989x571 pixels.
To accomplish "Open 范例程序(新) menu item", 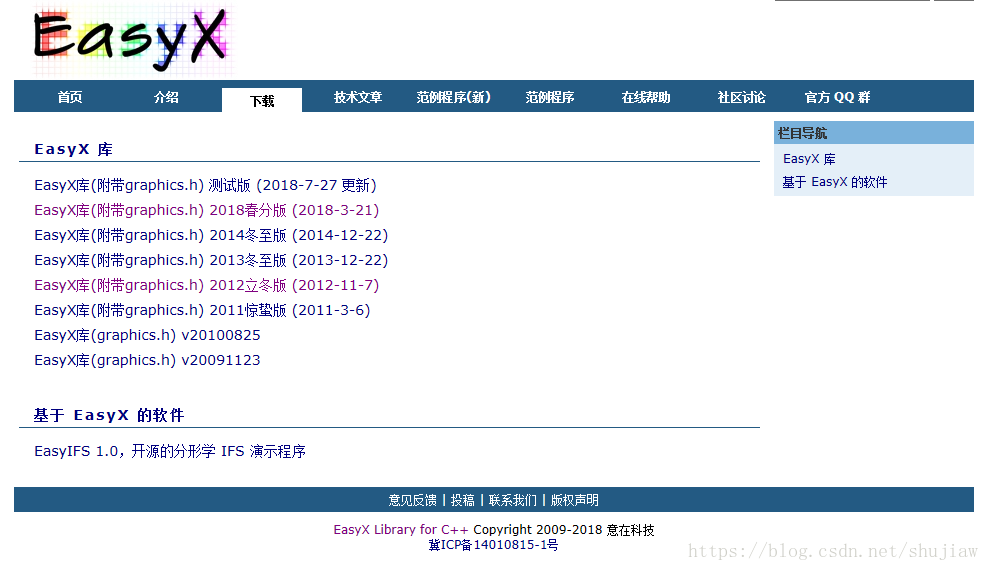I will pos(454,97).
